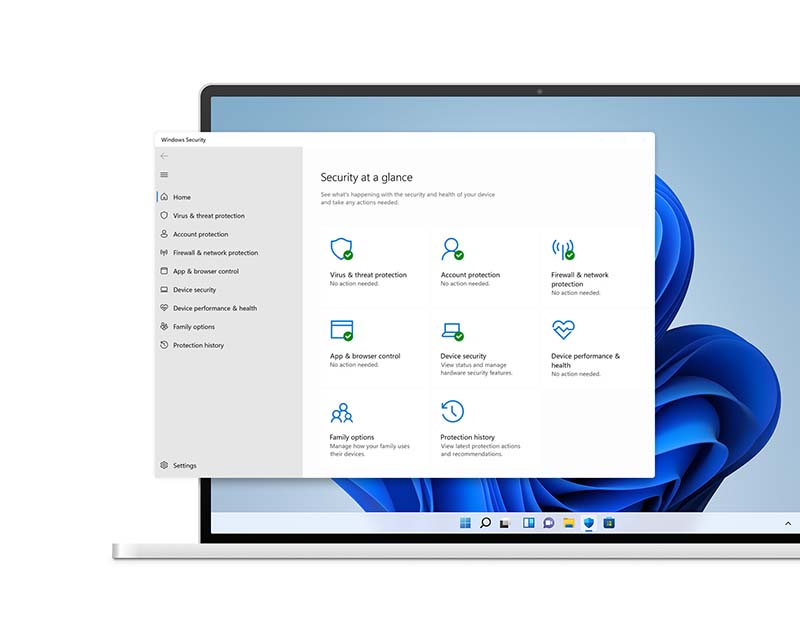
Task: Open Device performance & health card title
Action: point(585,361)
